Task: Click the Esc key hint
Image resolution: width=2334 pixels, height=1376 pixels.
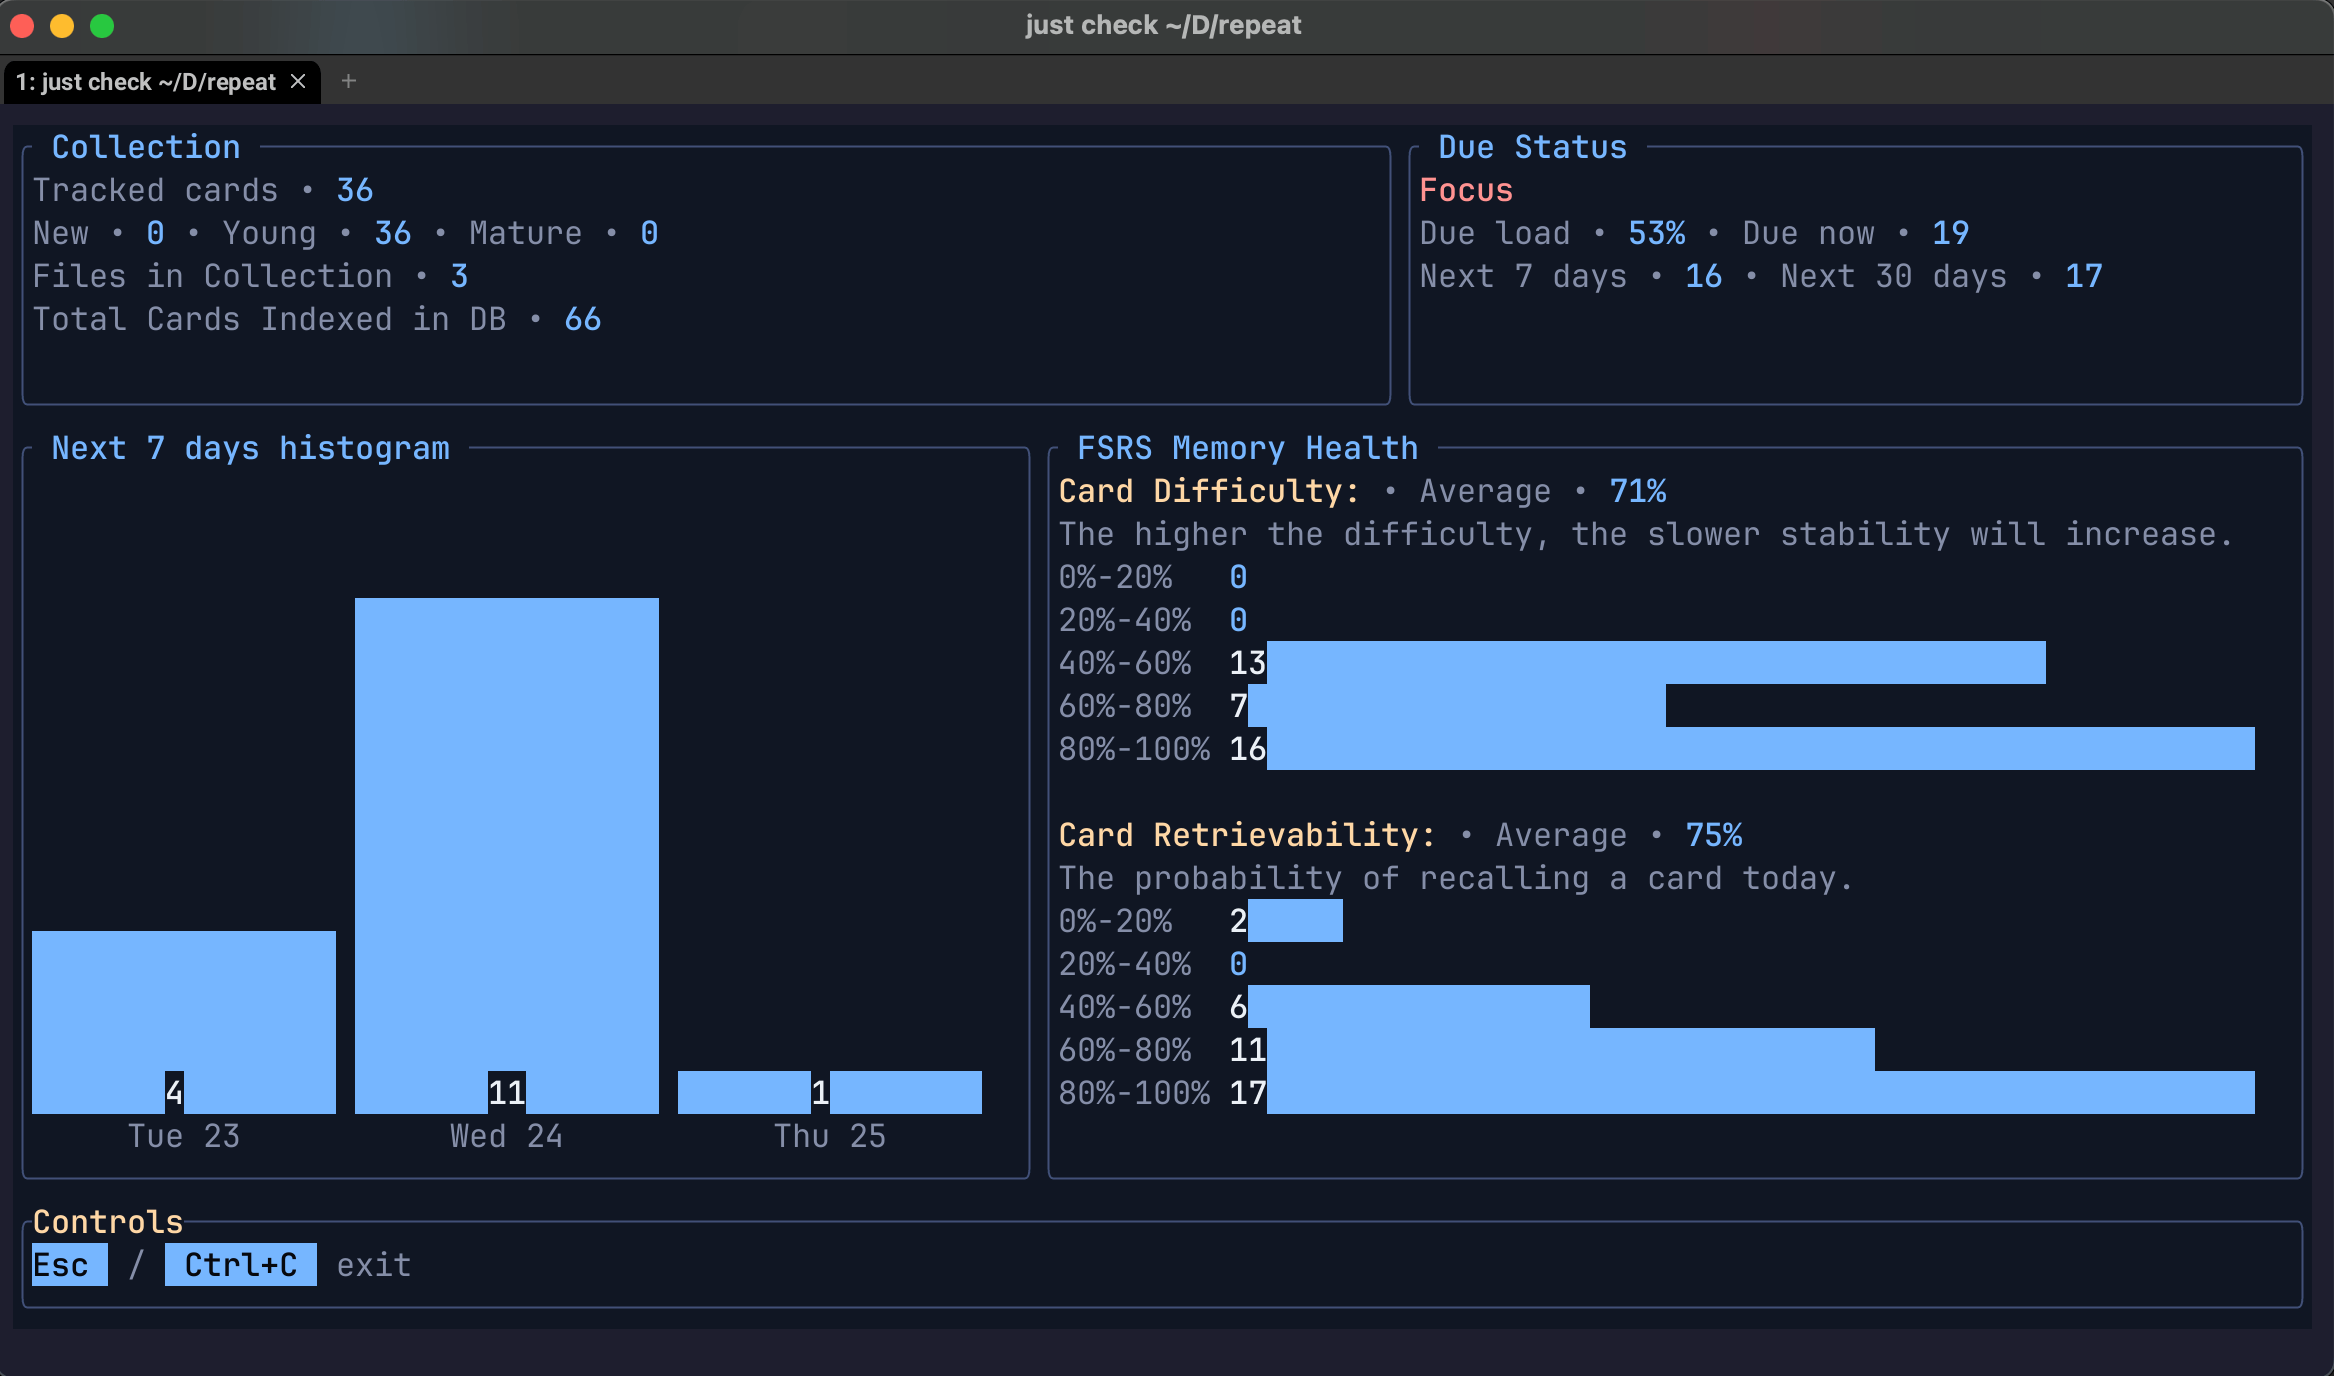Action: [69, 1265]
